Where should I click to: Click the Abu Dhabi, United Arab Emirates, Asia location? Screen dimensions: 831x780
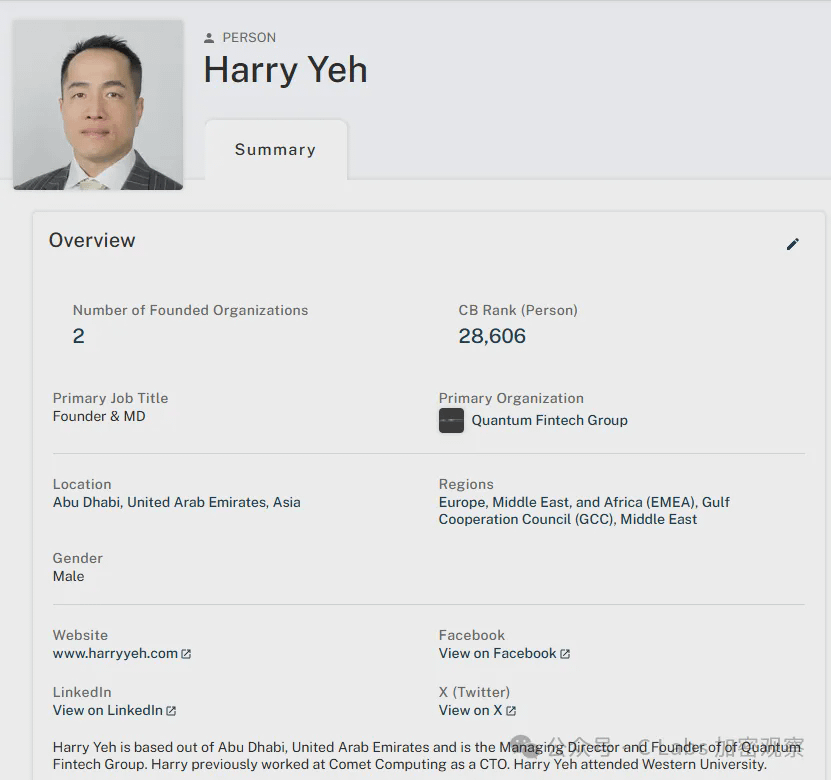pos(176,502)
